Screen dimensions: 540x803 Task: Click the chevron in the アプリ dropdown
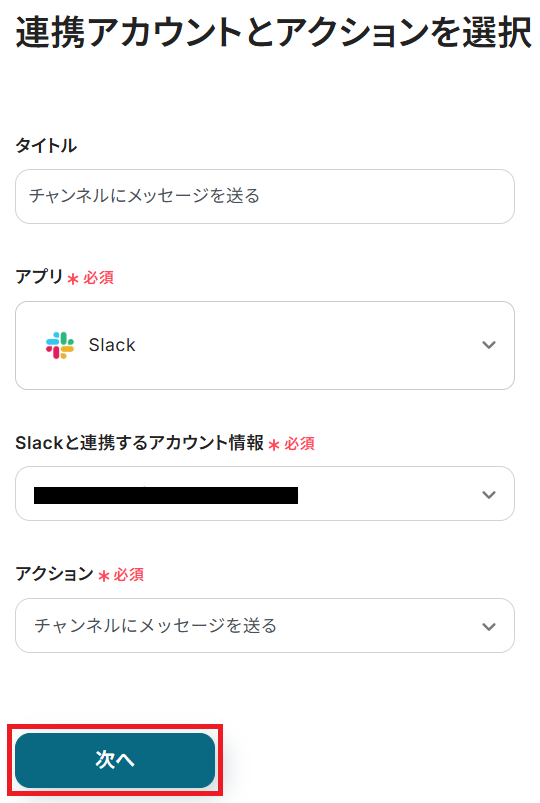pyautogui.click(x=489, y=345)
